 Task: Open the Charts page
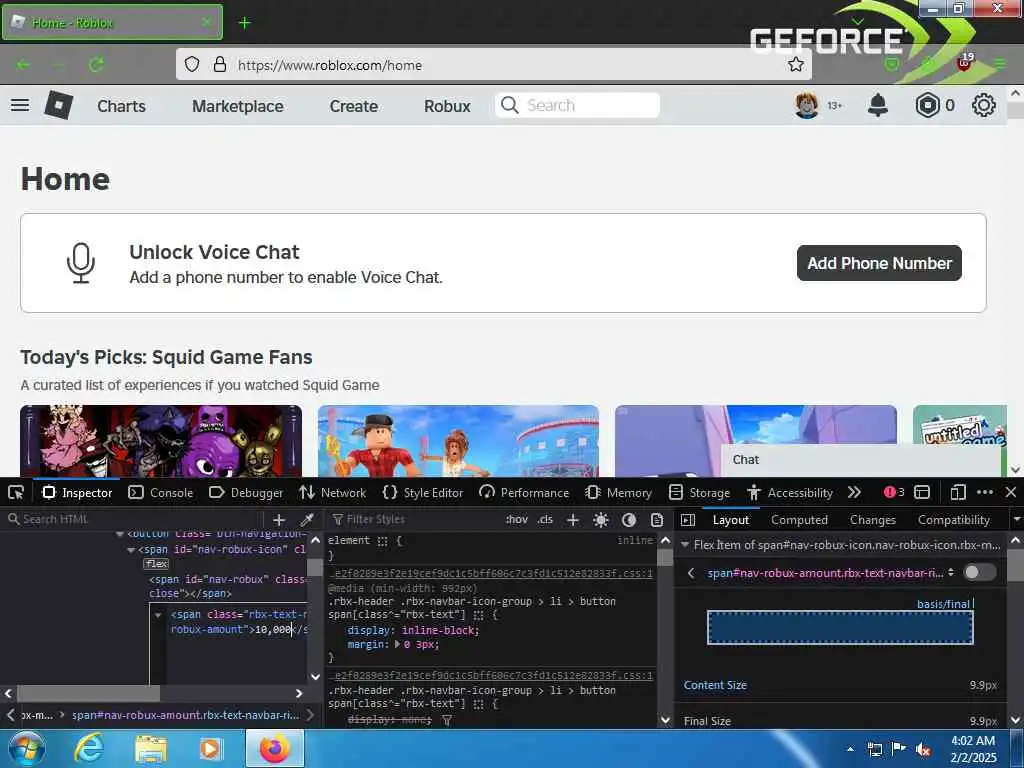(x=121, y=106)
